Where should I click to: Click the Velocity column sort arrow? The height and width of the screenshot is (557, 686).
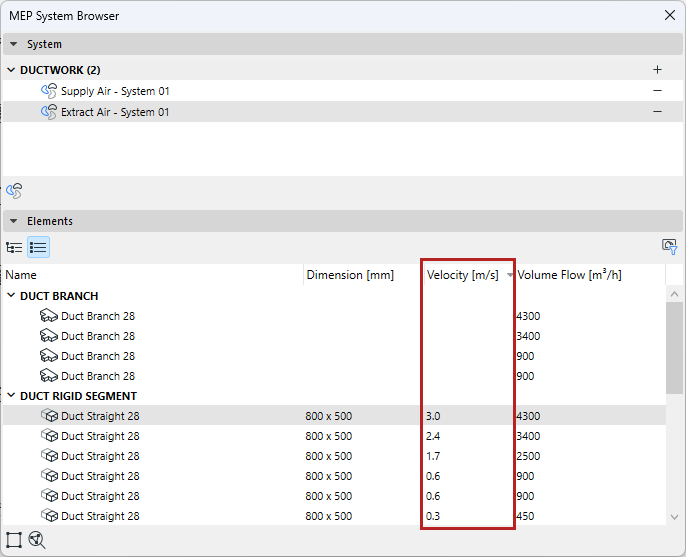click(510, 275)
